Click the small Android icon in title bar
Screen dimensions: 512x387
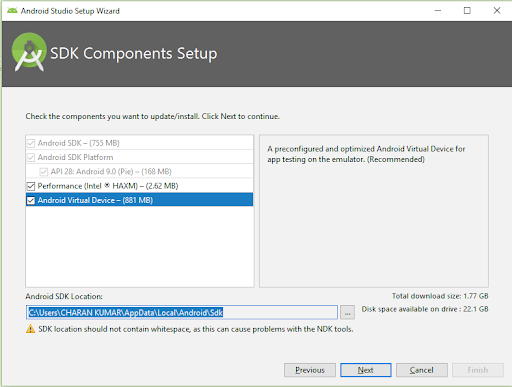pyautogui.click(x=12, y=11)
